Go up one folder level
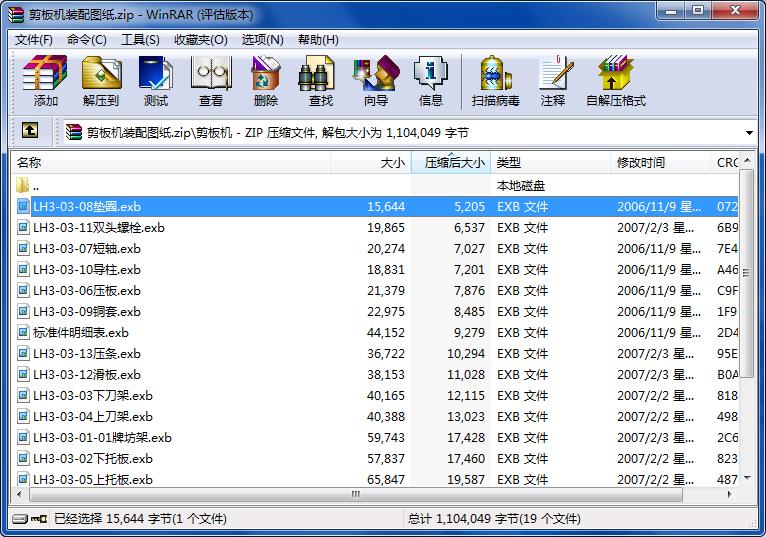 point(30,130)
